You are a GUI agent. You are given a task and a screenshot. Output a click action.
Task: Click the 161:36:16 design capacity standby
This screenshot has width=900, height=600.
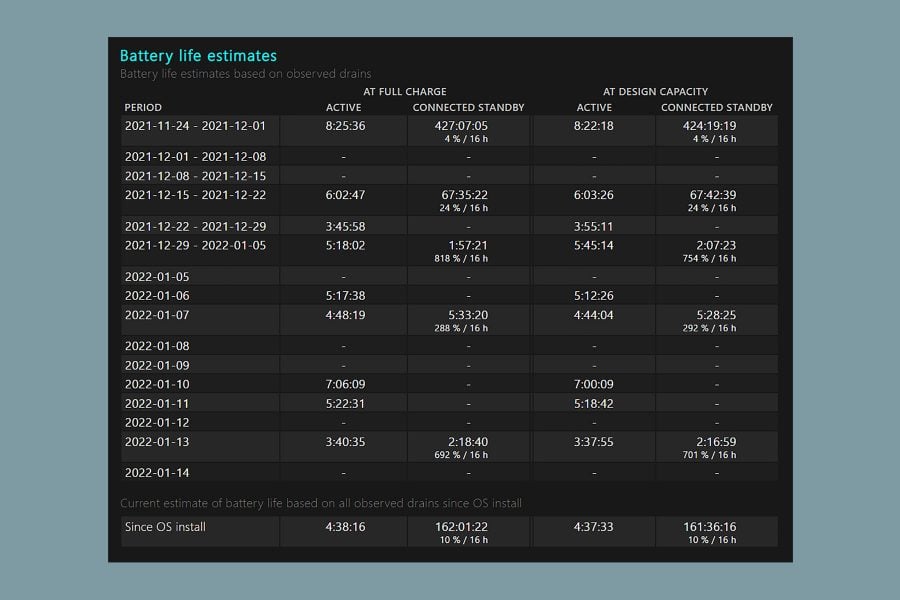click(709, 527)
